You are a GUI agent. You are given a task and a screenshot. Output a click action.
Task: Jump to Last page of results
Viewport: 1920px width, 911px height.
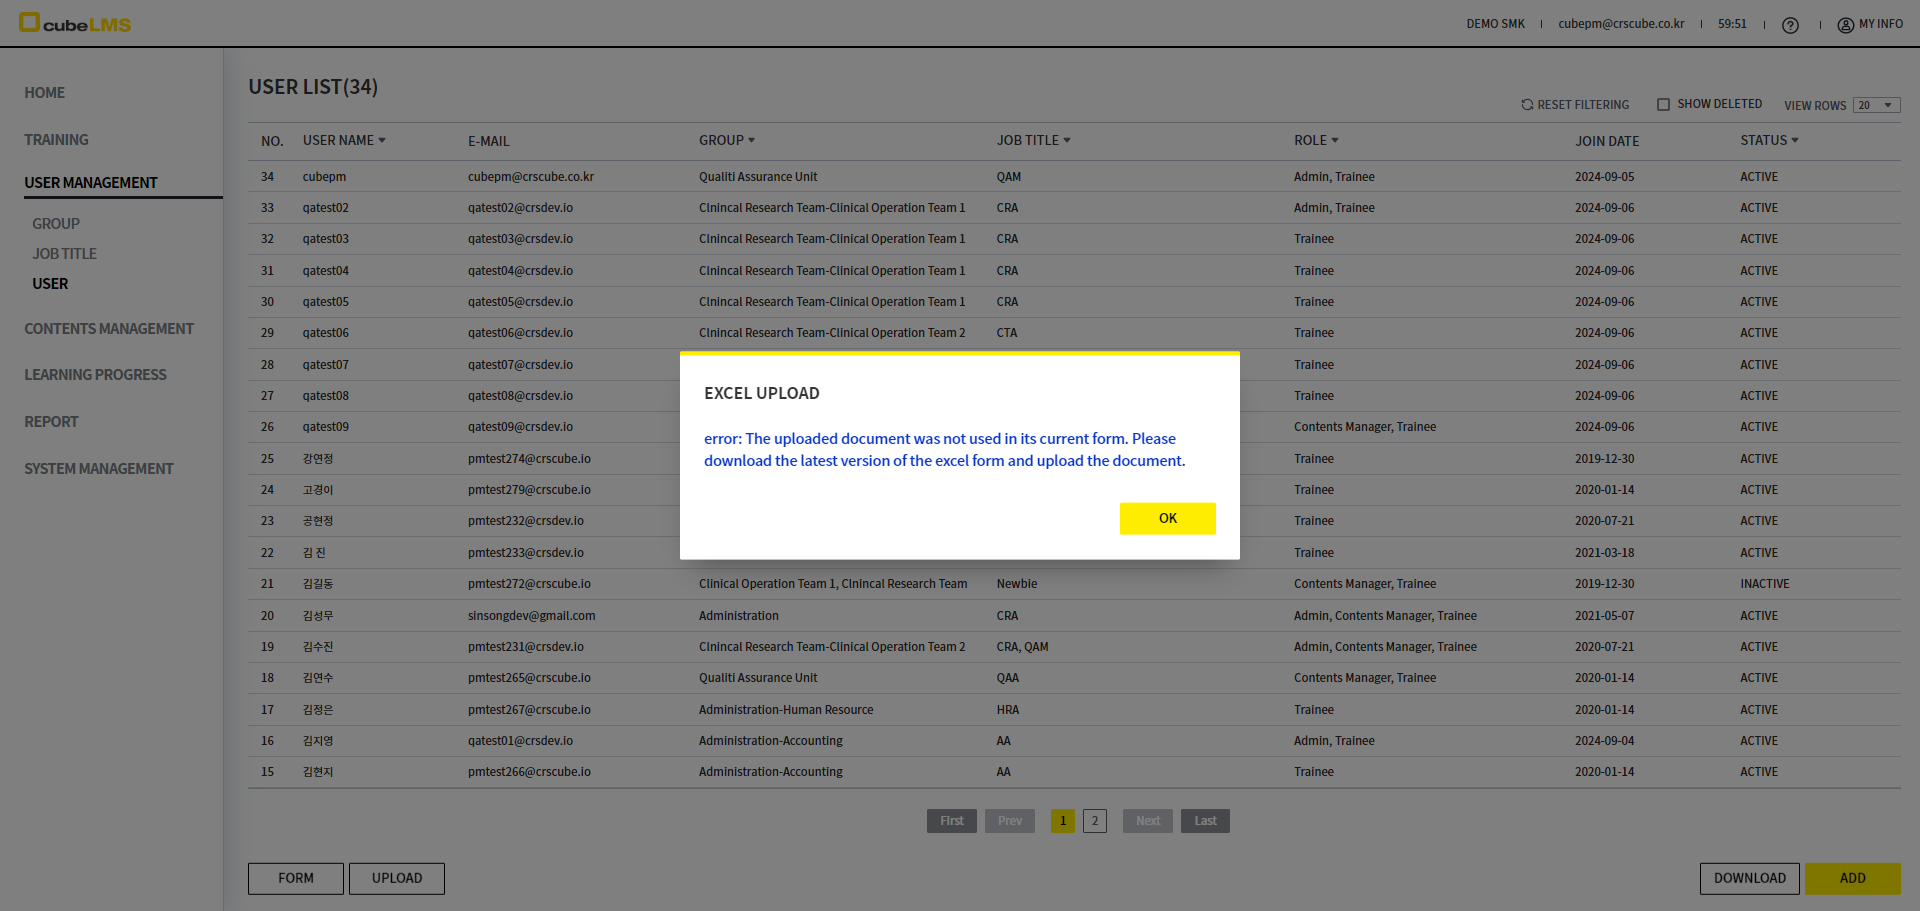(1205, 821)
